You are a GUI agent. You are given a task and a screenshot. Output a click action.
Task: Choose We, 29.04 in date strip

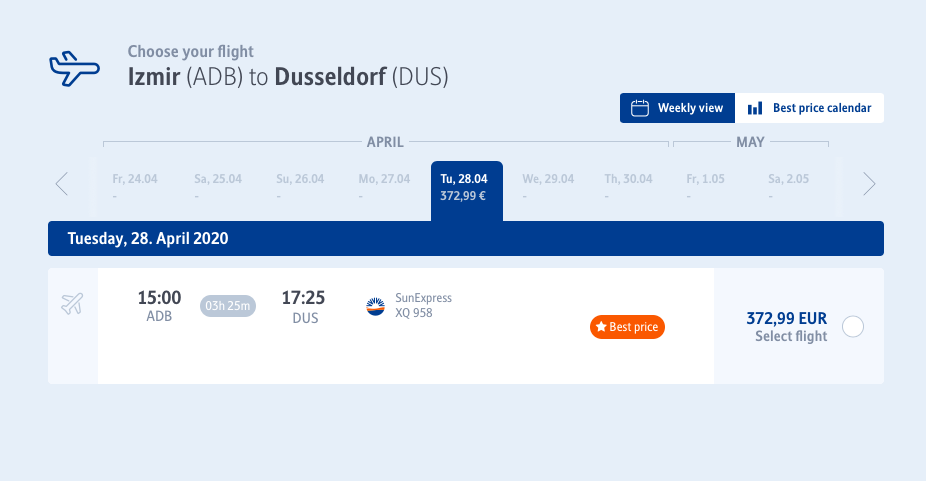[548, 186]
